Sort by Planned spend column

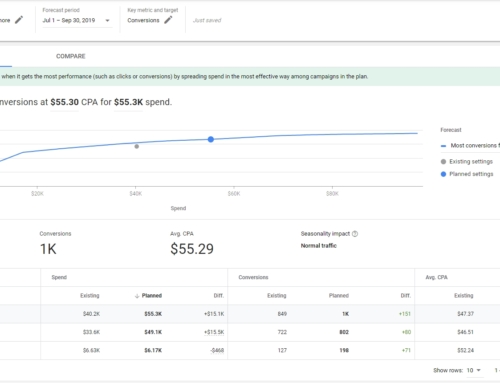[152, 296]
